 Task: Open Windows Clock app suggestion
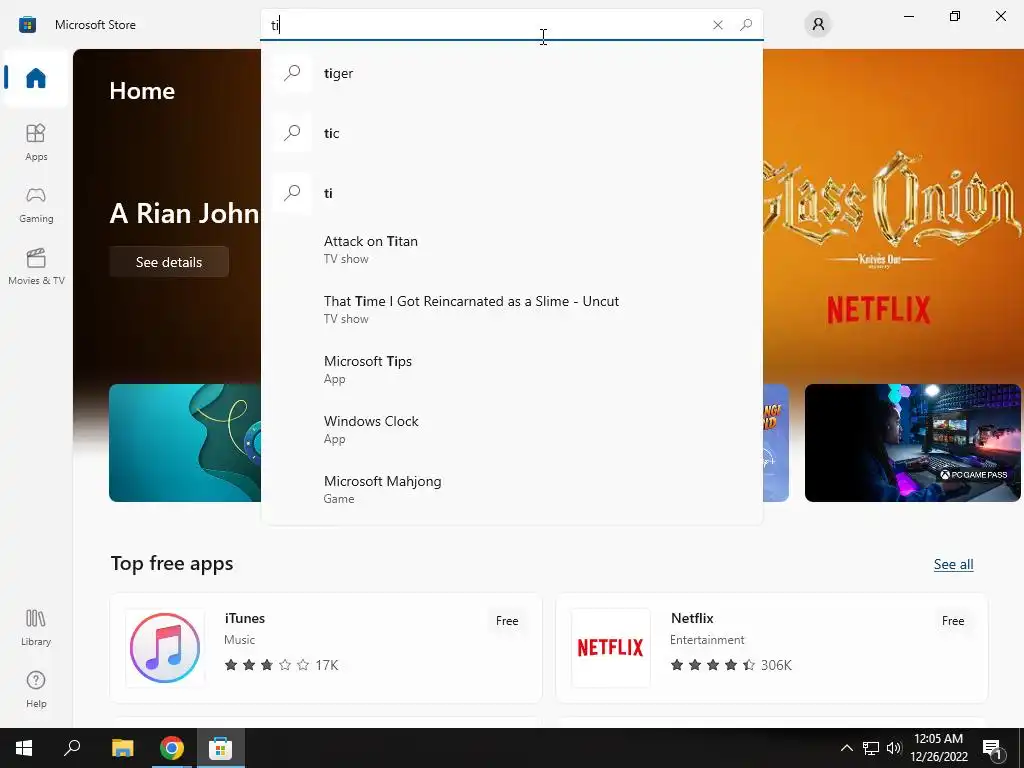(x=512, y=430)
